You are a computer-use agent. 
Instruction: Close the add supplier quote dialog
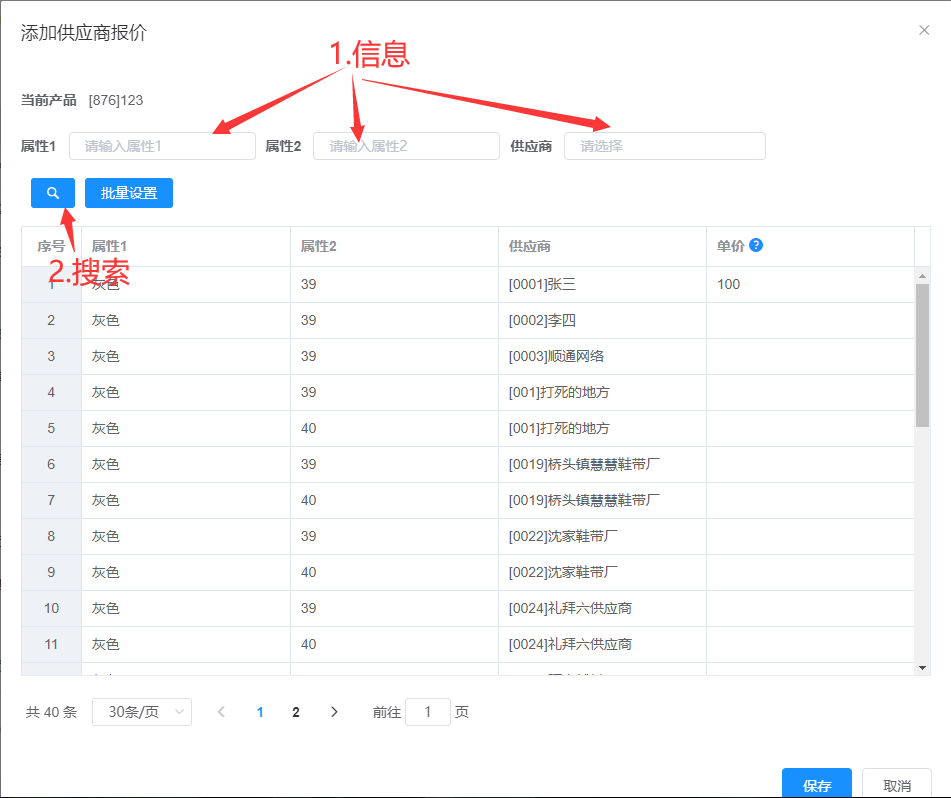coord(924,30)
